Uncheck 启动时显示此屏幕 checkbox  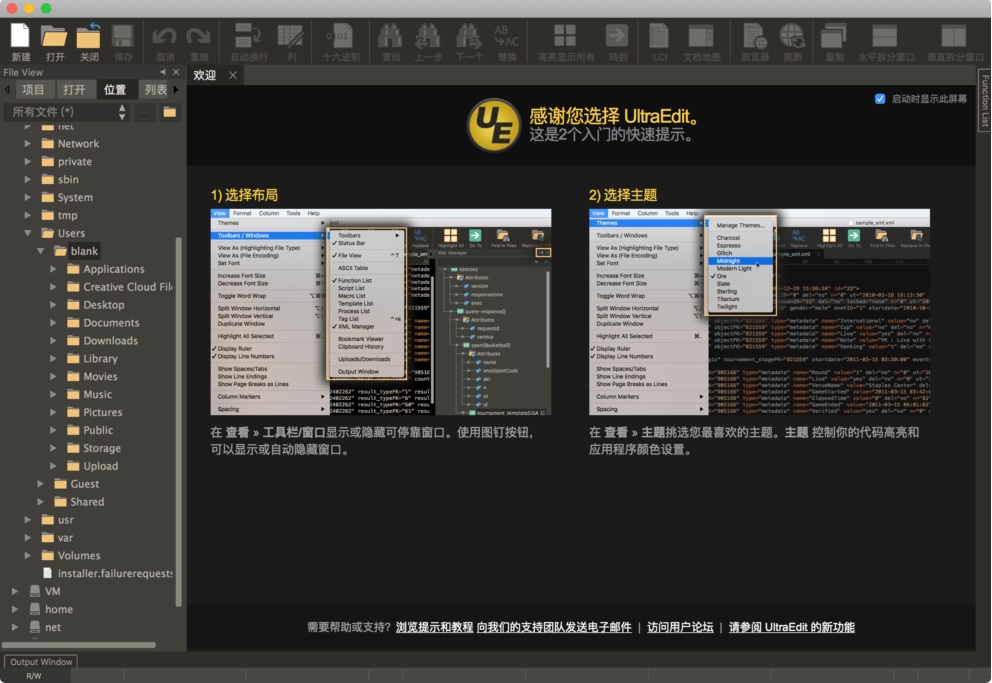tap(879, 99)
